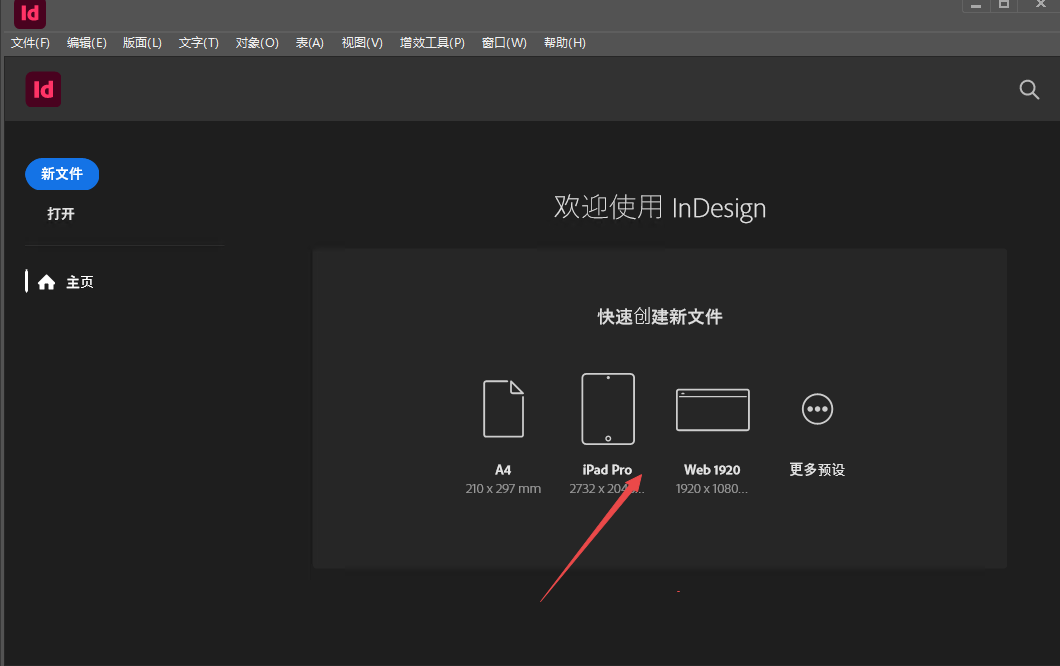Click the InDesign title bar app icon
This screenshot has height=666, width=1060.
click(x=30, y=14)
